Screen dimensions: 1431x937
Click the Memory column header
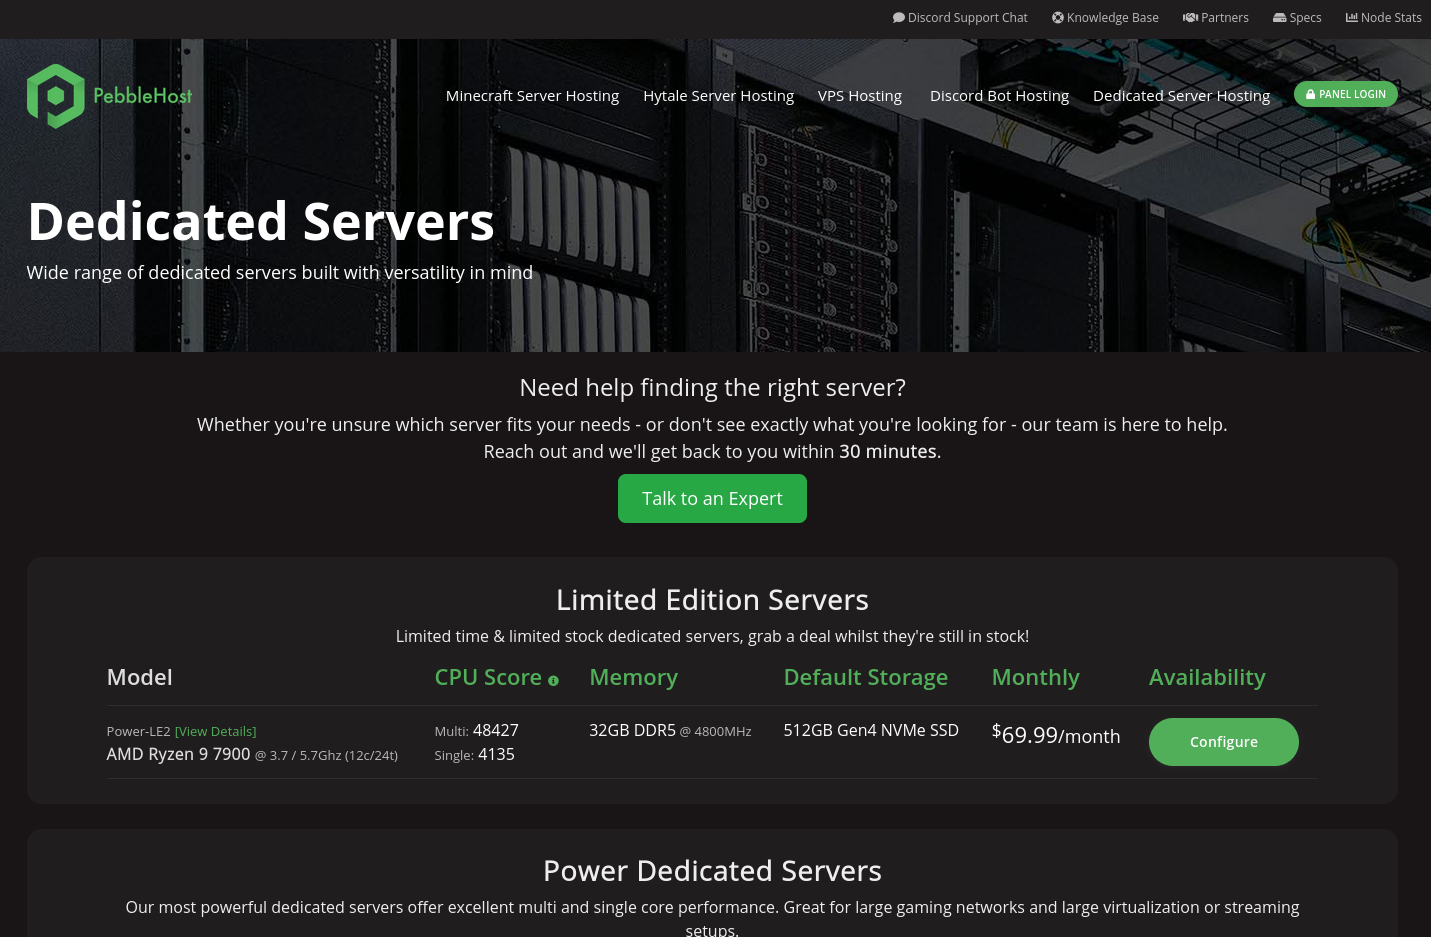(634, 677)
